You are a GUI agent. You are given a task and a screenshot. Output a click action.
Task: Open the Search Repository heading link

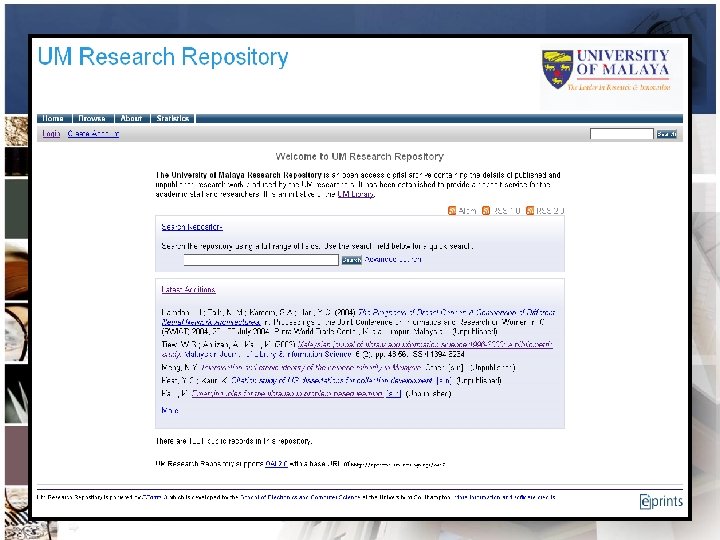192,227
